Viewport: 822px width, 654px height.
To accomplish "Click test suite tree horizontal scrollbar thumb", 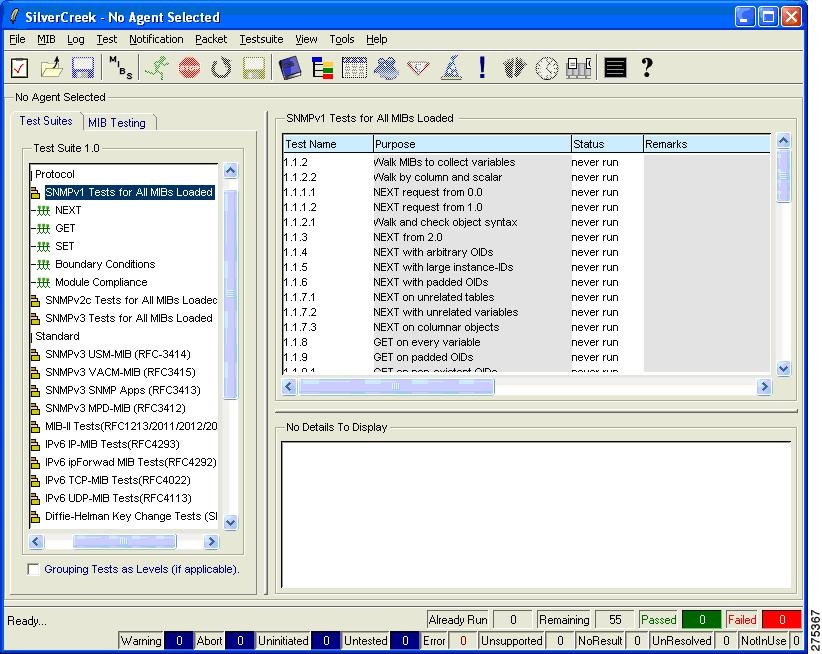I will [x=124, y=541].
